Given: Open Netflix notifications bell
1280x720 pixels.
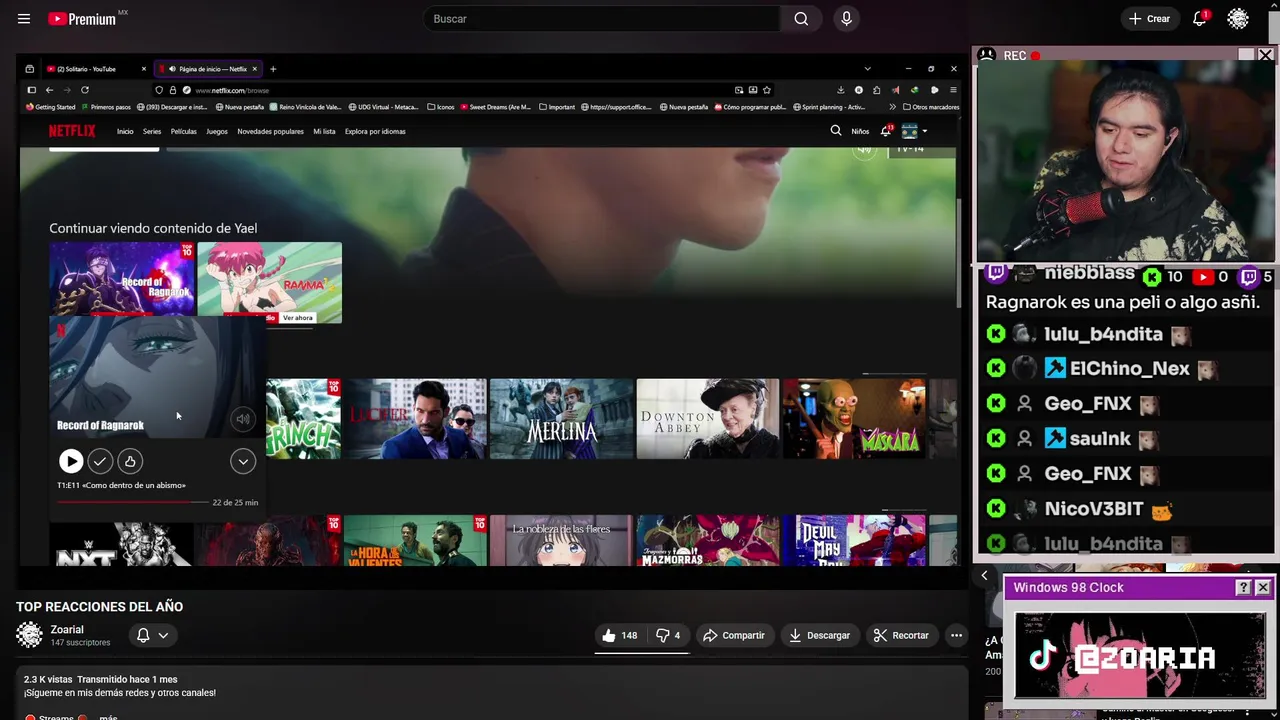Looking at the screenshot, I should (886, 131).
